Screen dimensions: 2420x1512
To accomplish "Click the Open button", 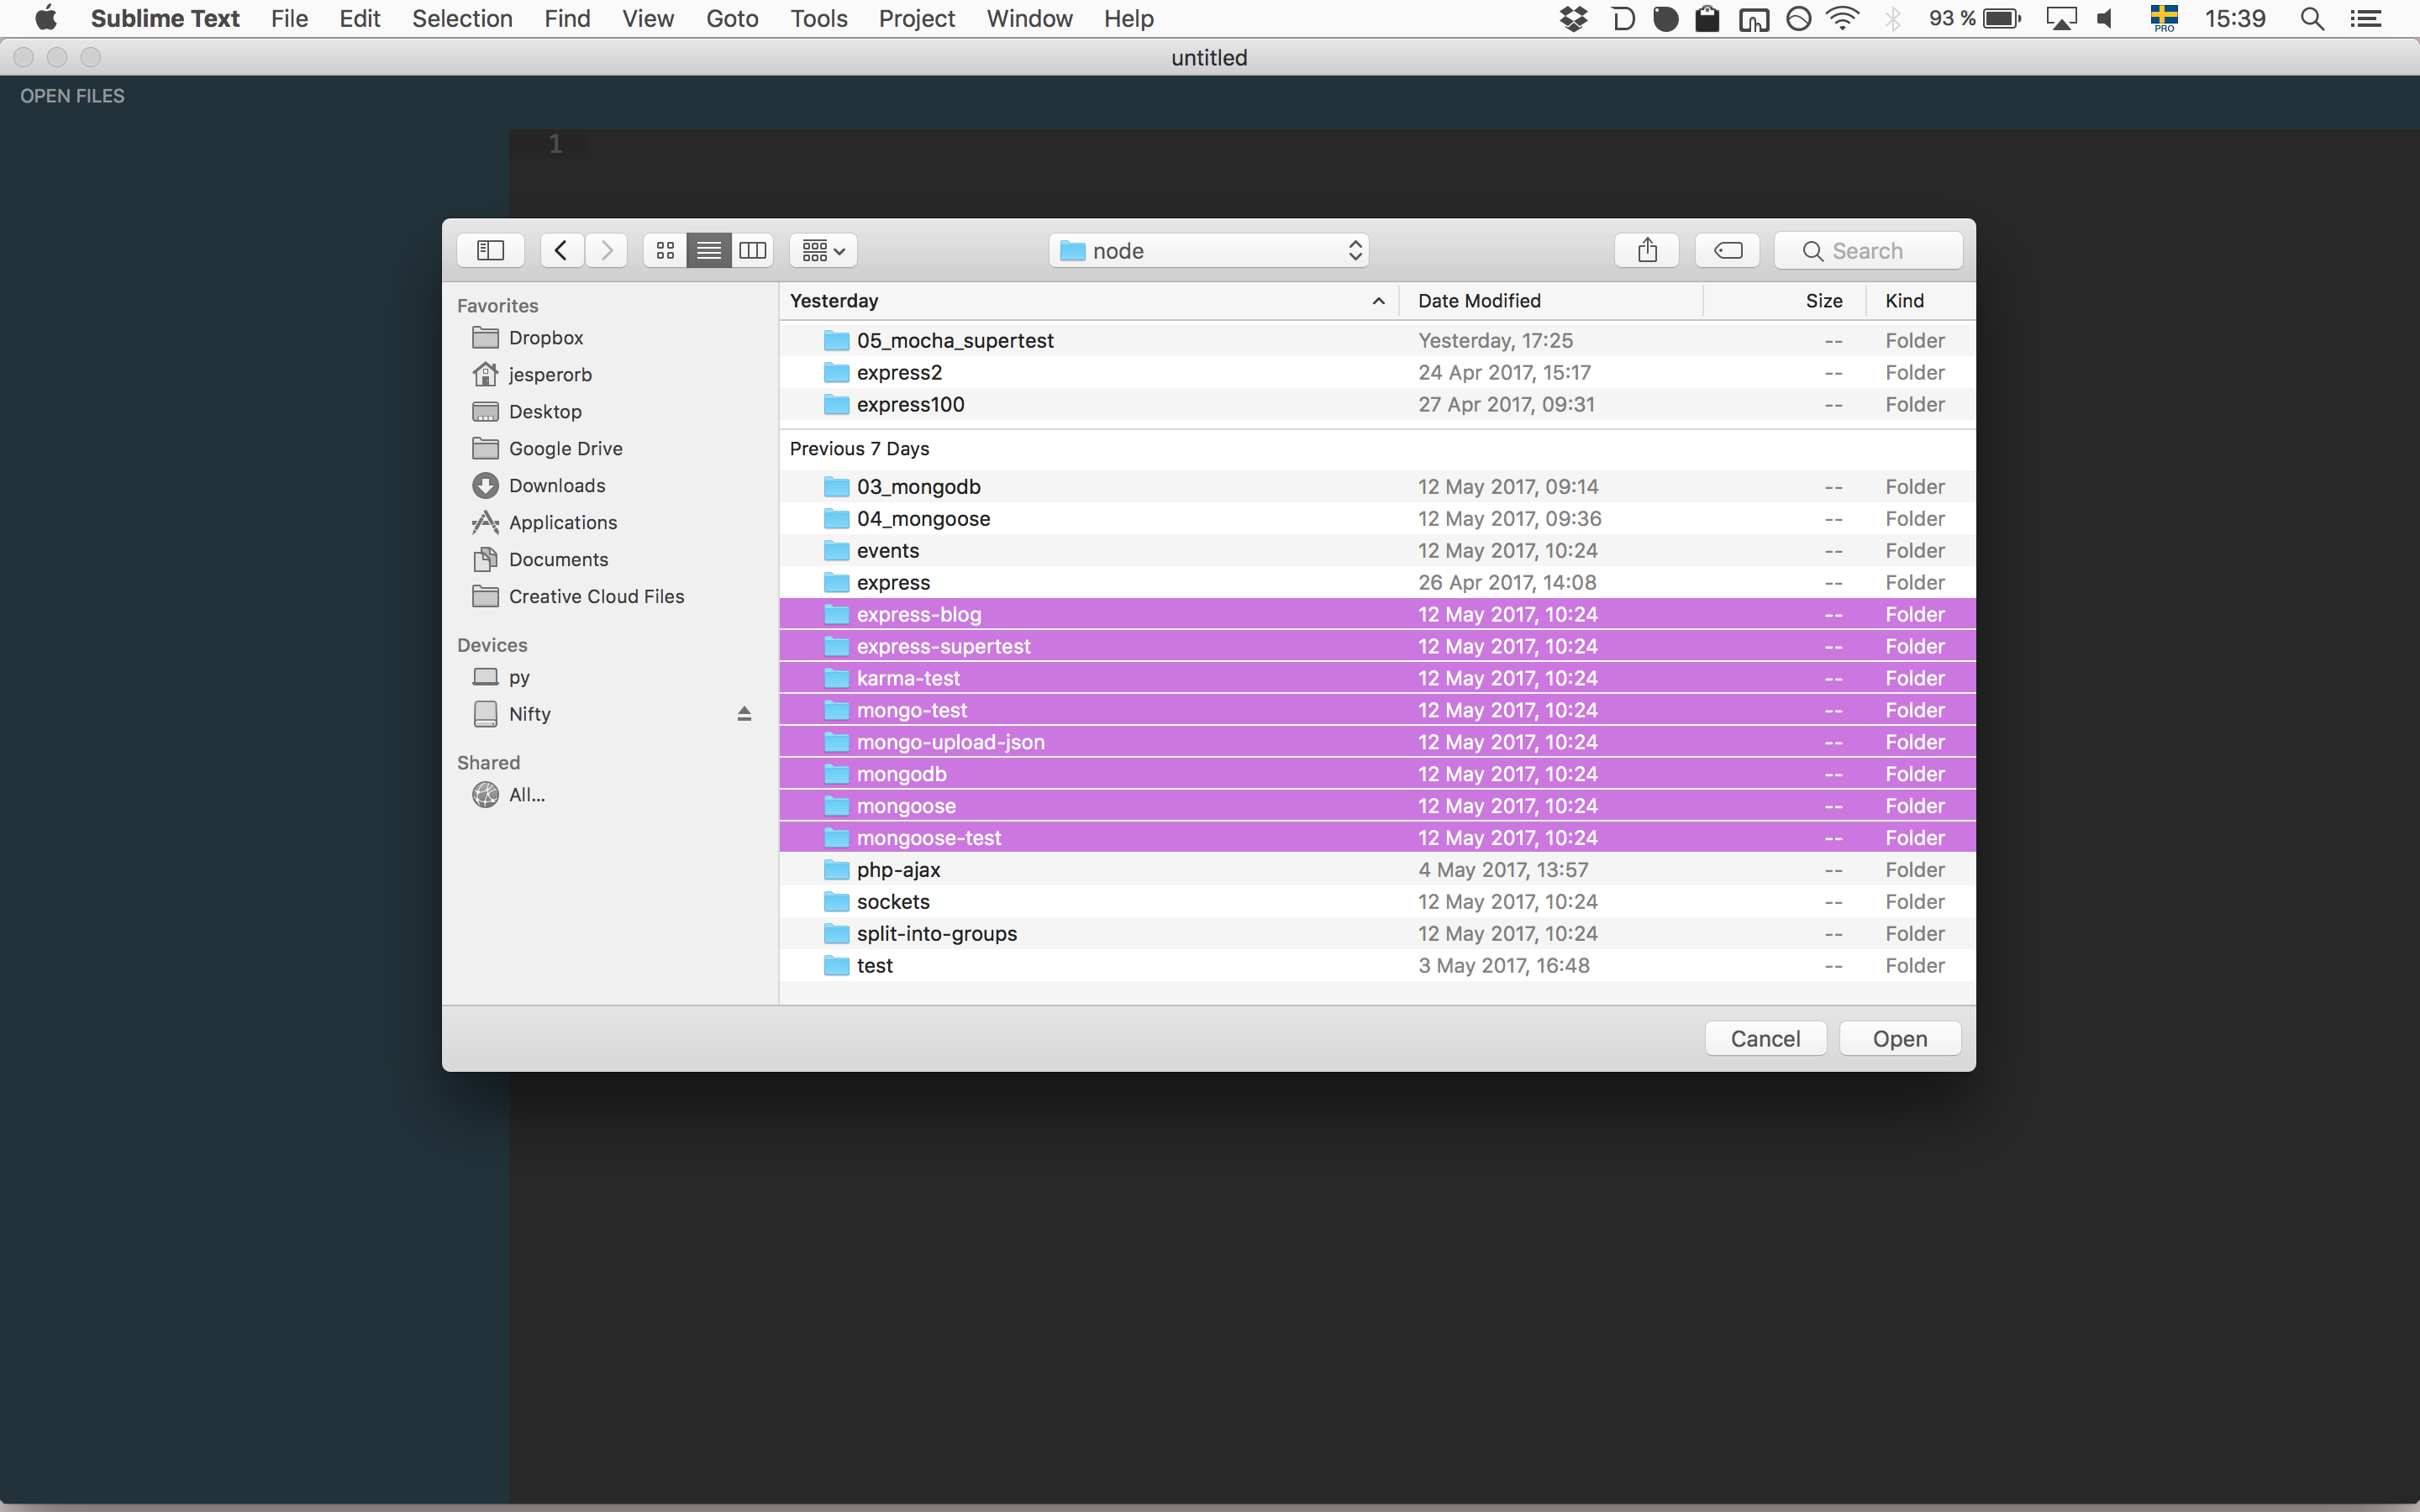I will point(1899,1039).
